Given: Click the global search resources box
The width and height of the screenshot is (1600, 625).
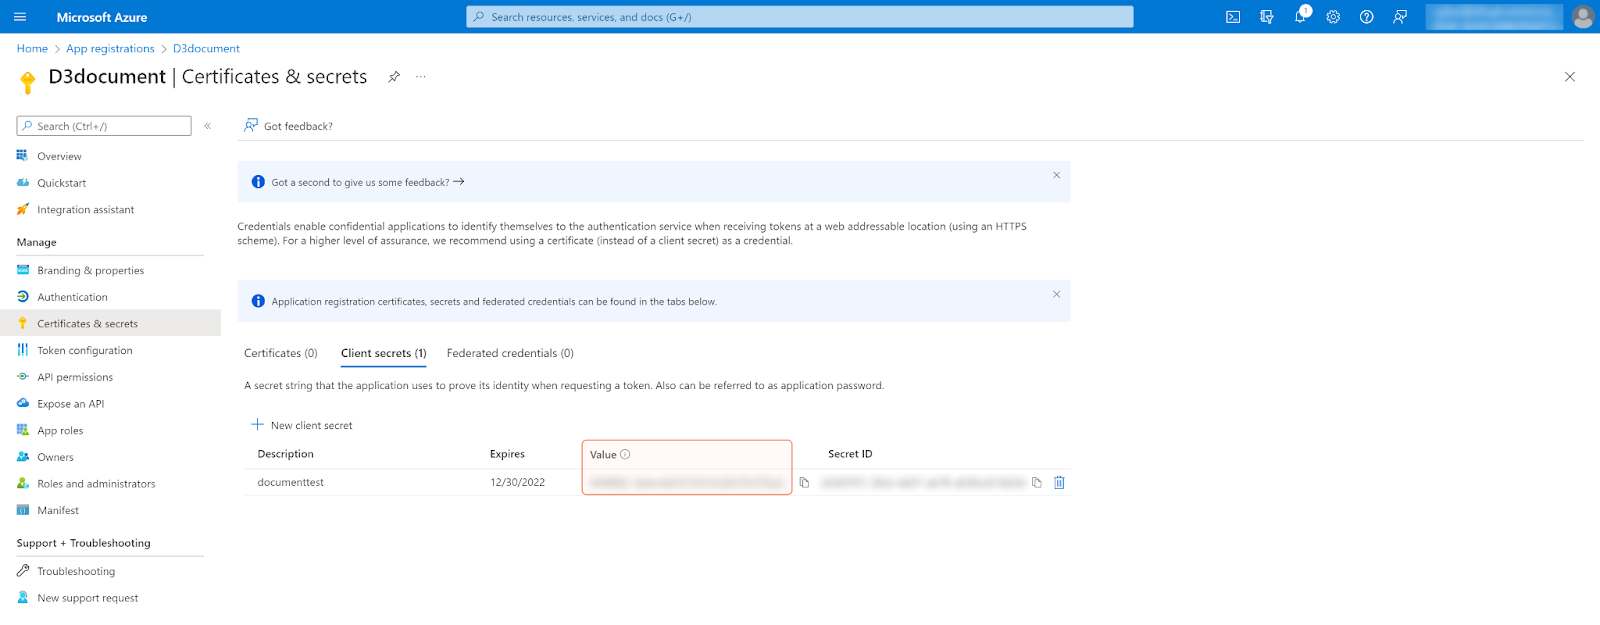Looking at the screenshot, I should (x=800, y=17).
